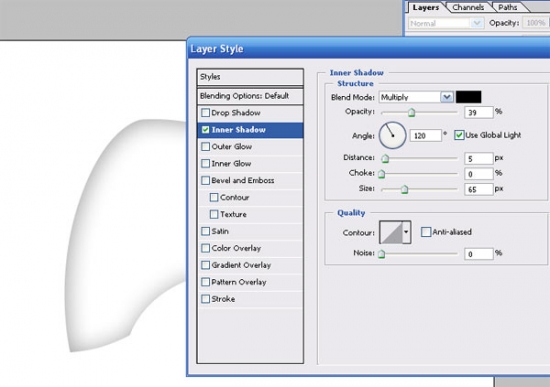Click the Noise value field
550x387 pixels.
[x=479, y=254]
